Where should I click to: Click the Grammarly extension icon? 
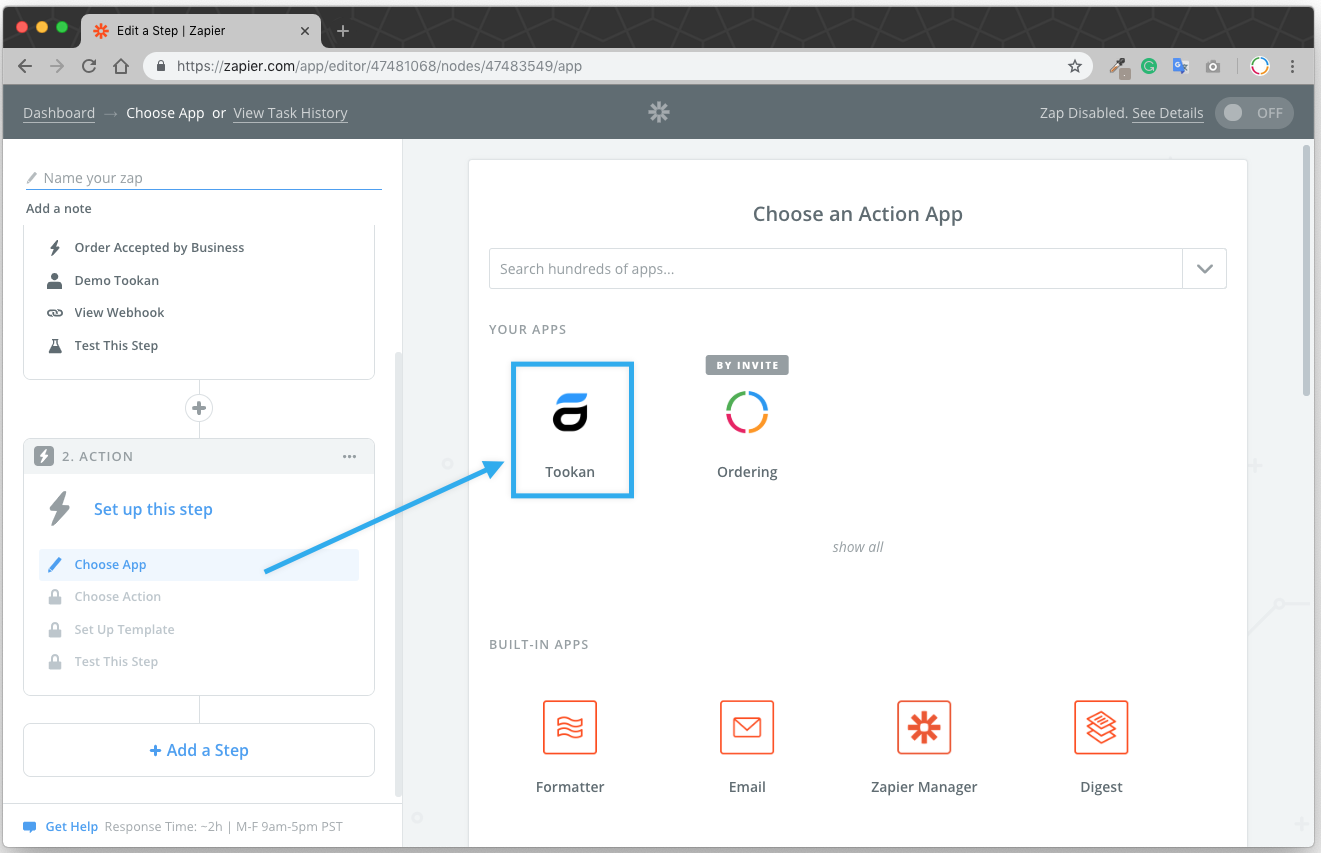(x=1150, y=66)
